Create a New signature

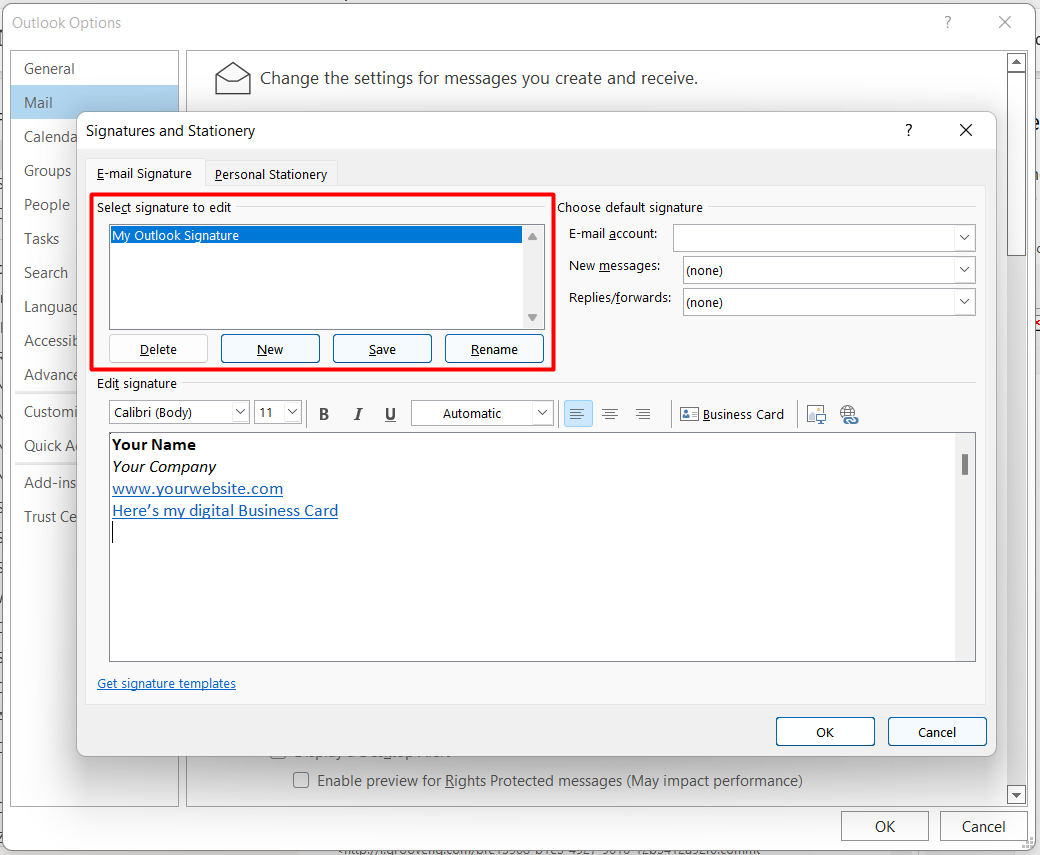coord(270,349)
